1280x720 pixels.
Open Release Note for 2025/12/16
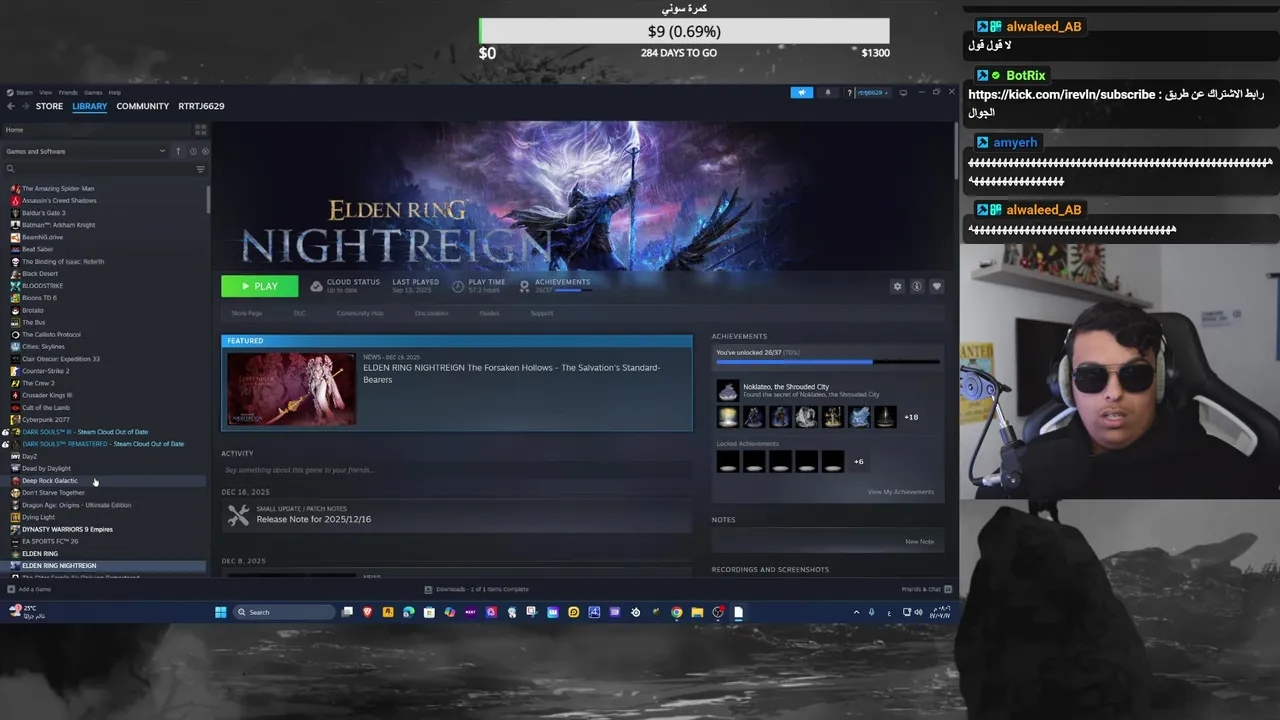[x=314, y=520]
